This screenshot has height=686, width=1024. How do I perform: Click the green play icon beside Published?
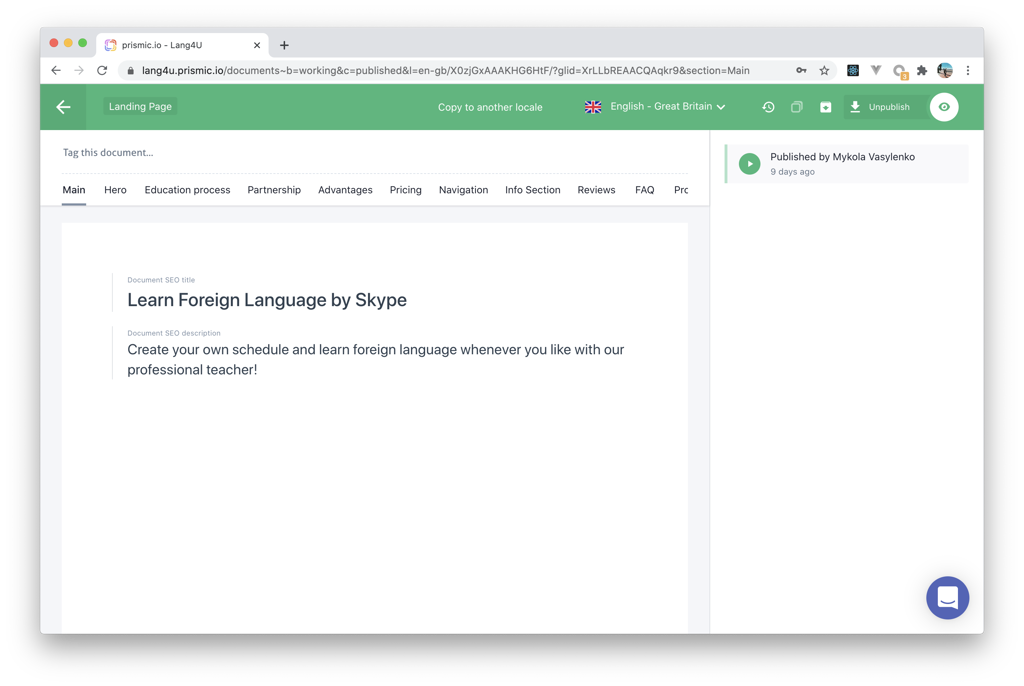point(750,163)
